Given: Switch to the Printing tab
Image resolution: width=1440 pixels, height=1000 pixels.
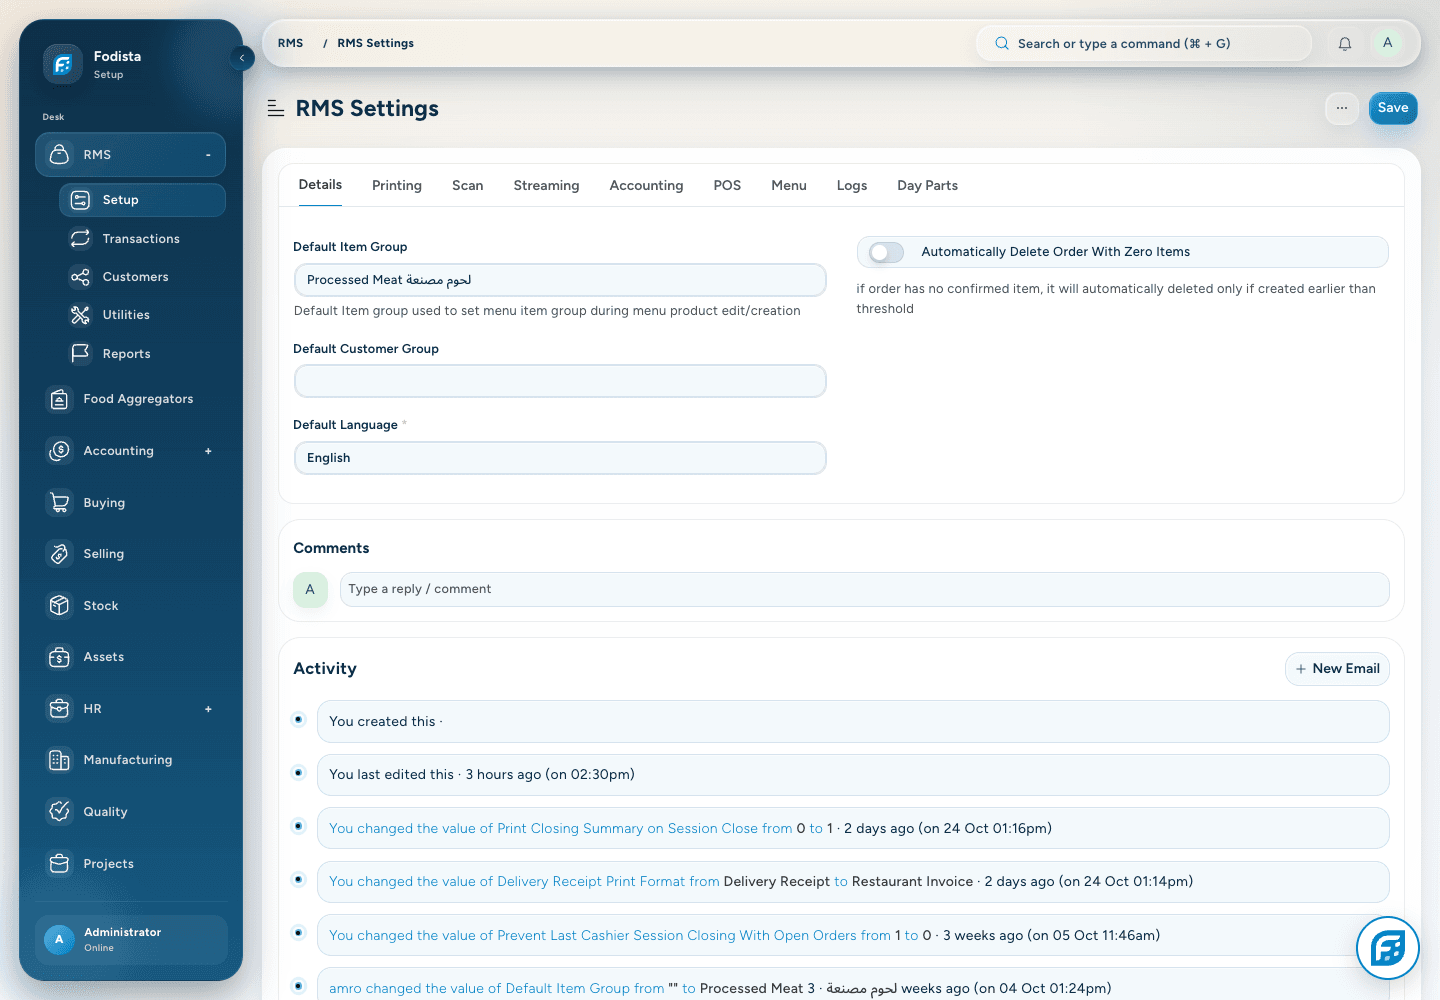Looking at the screenshot, I should click(397, 186).
